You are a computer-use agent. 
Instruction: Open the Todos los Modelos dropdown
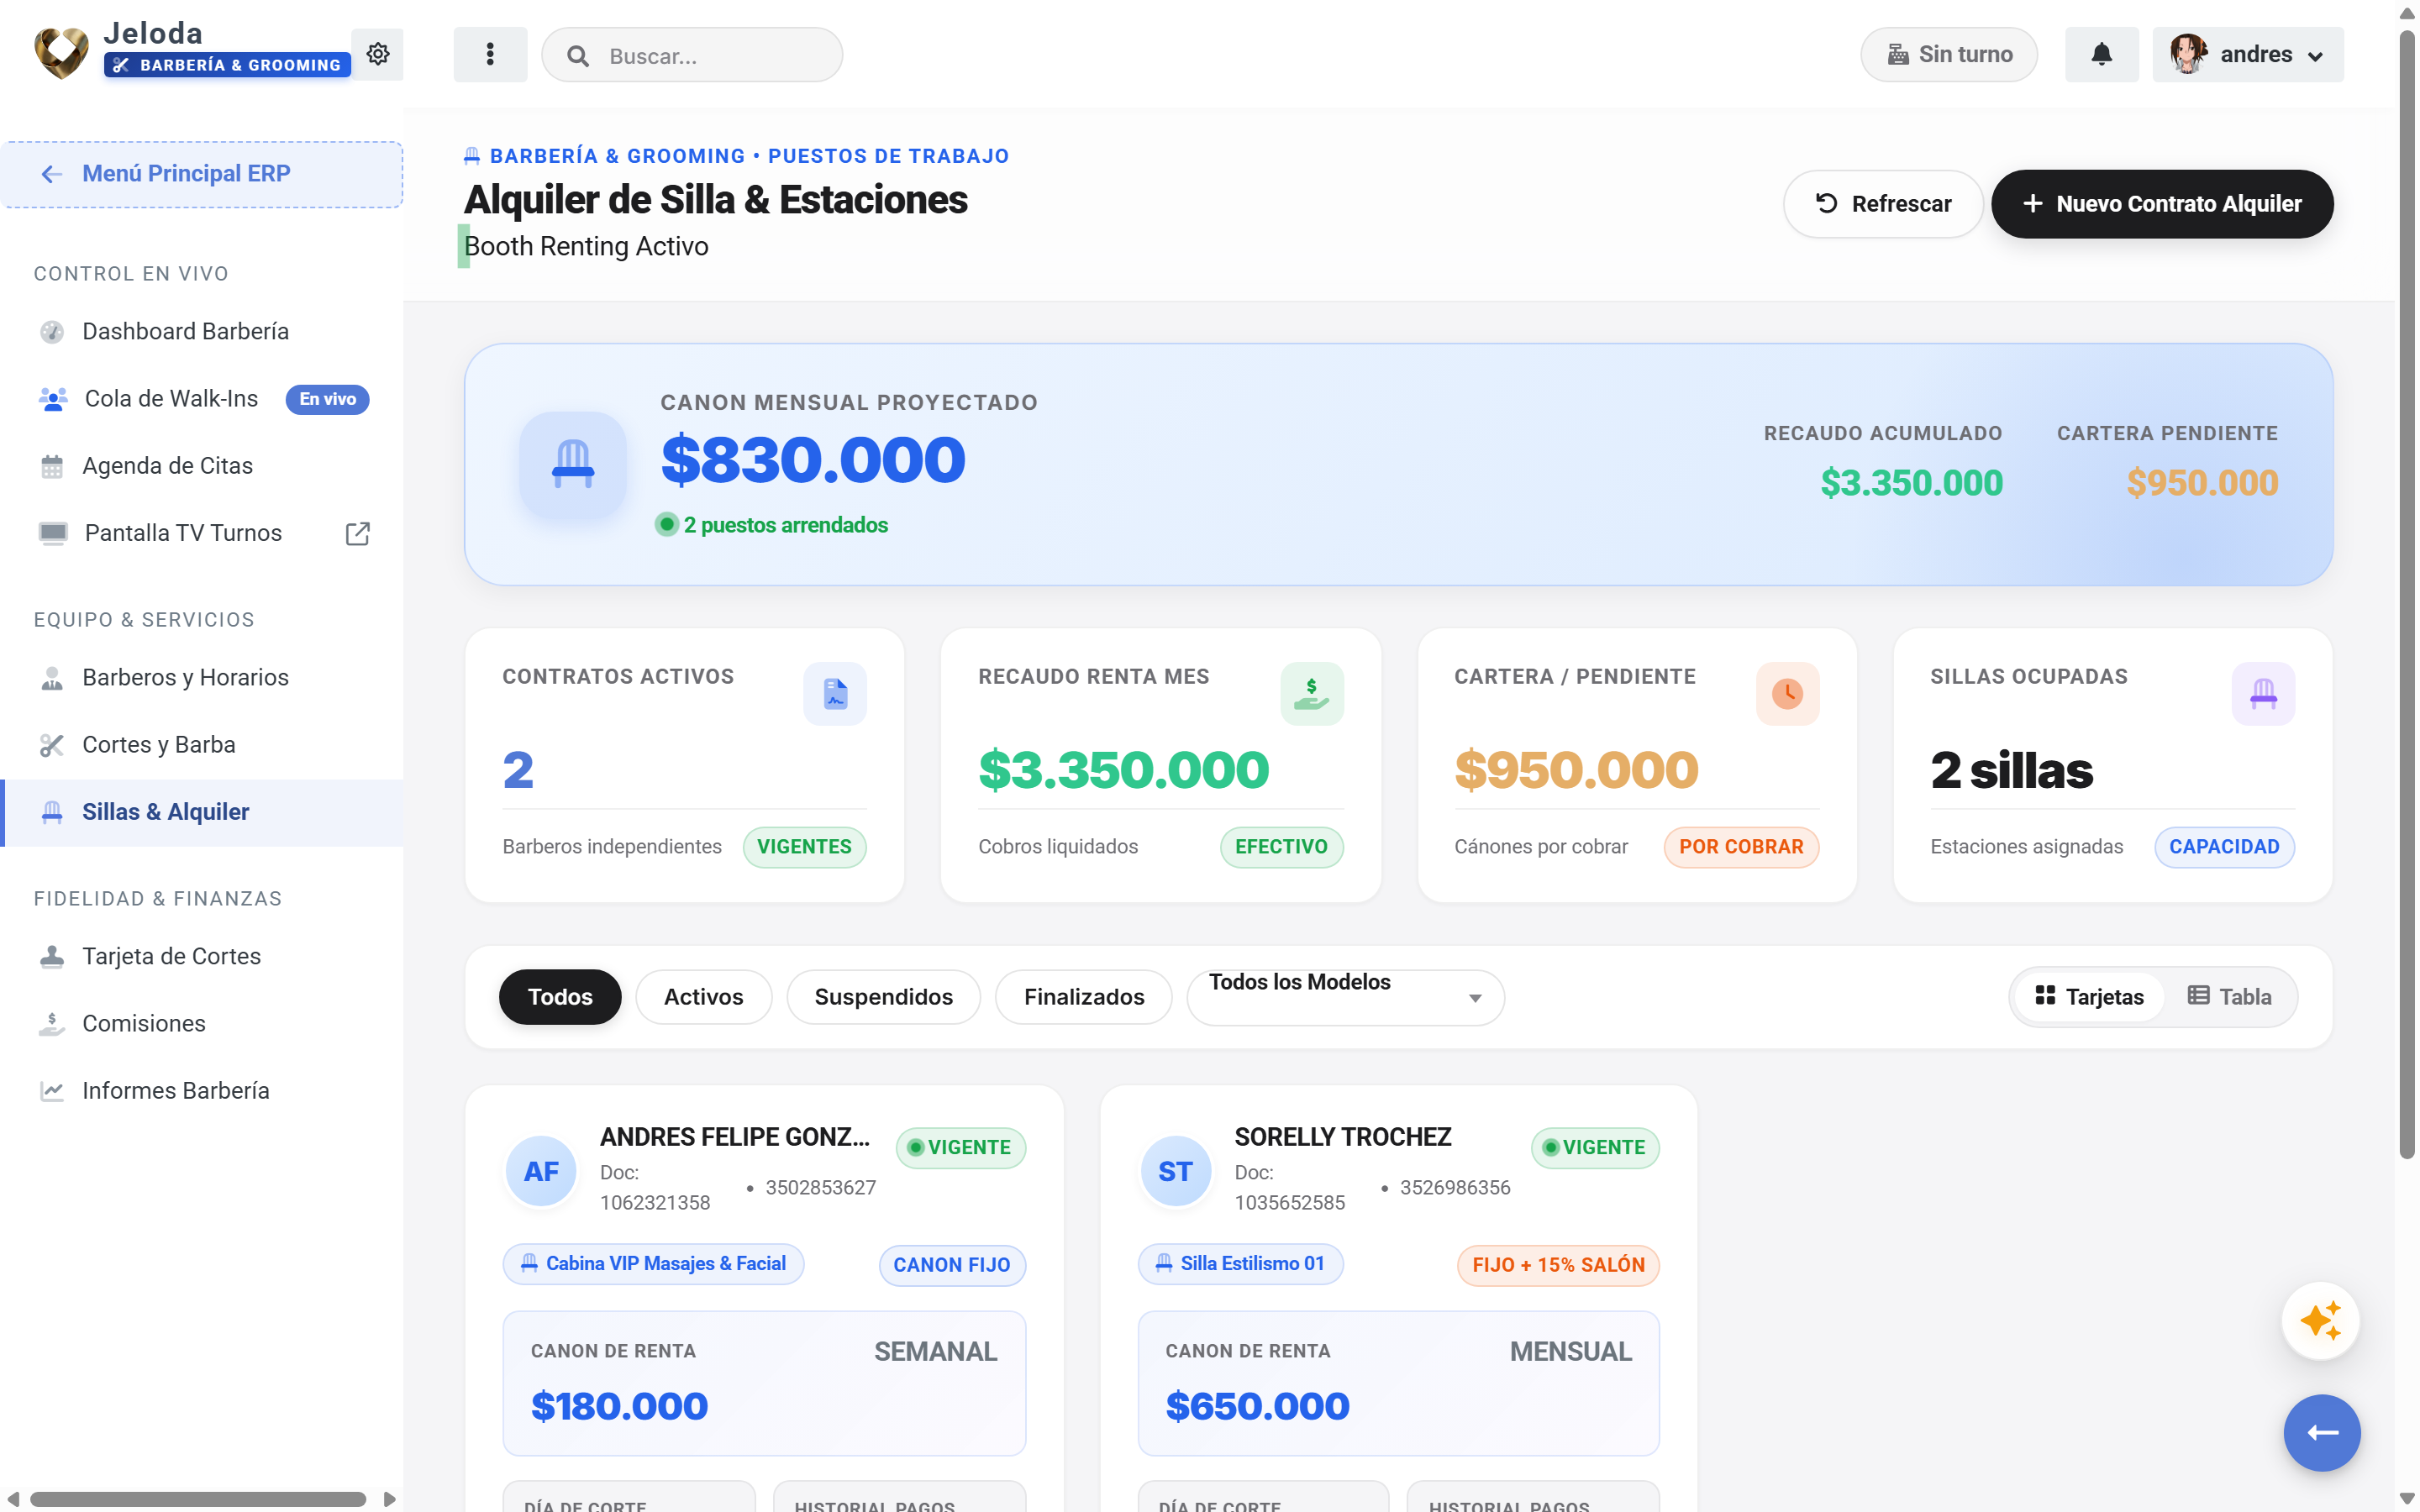1345,997
